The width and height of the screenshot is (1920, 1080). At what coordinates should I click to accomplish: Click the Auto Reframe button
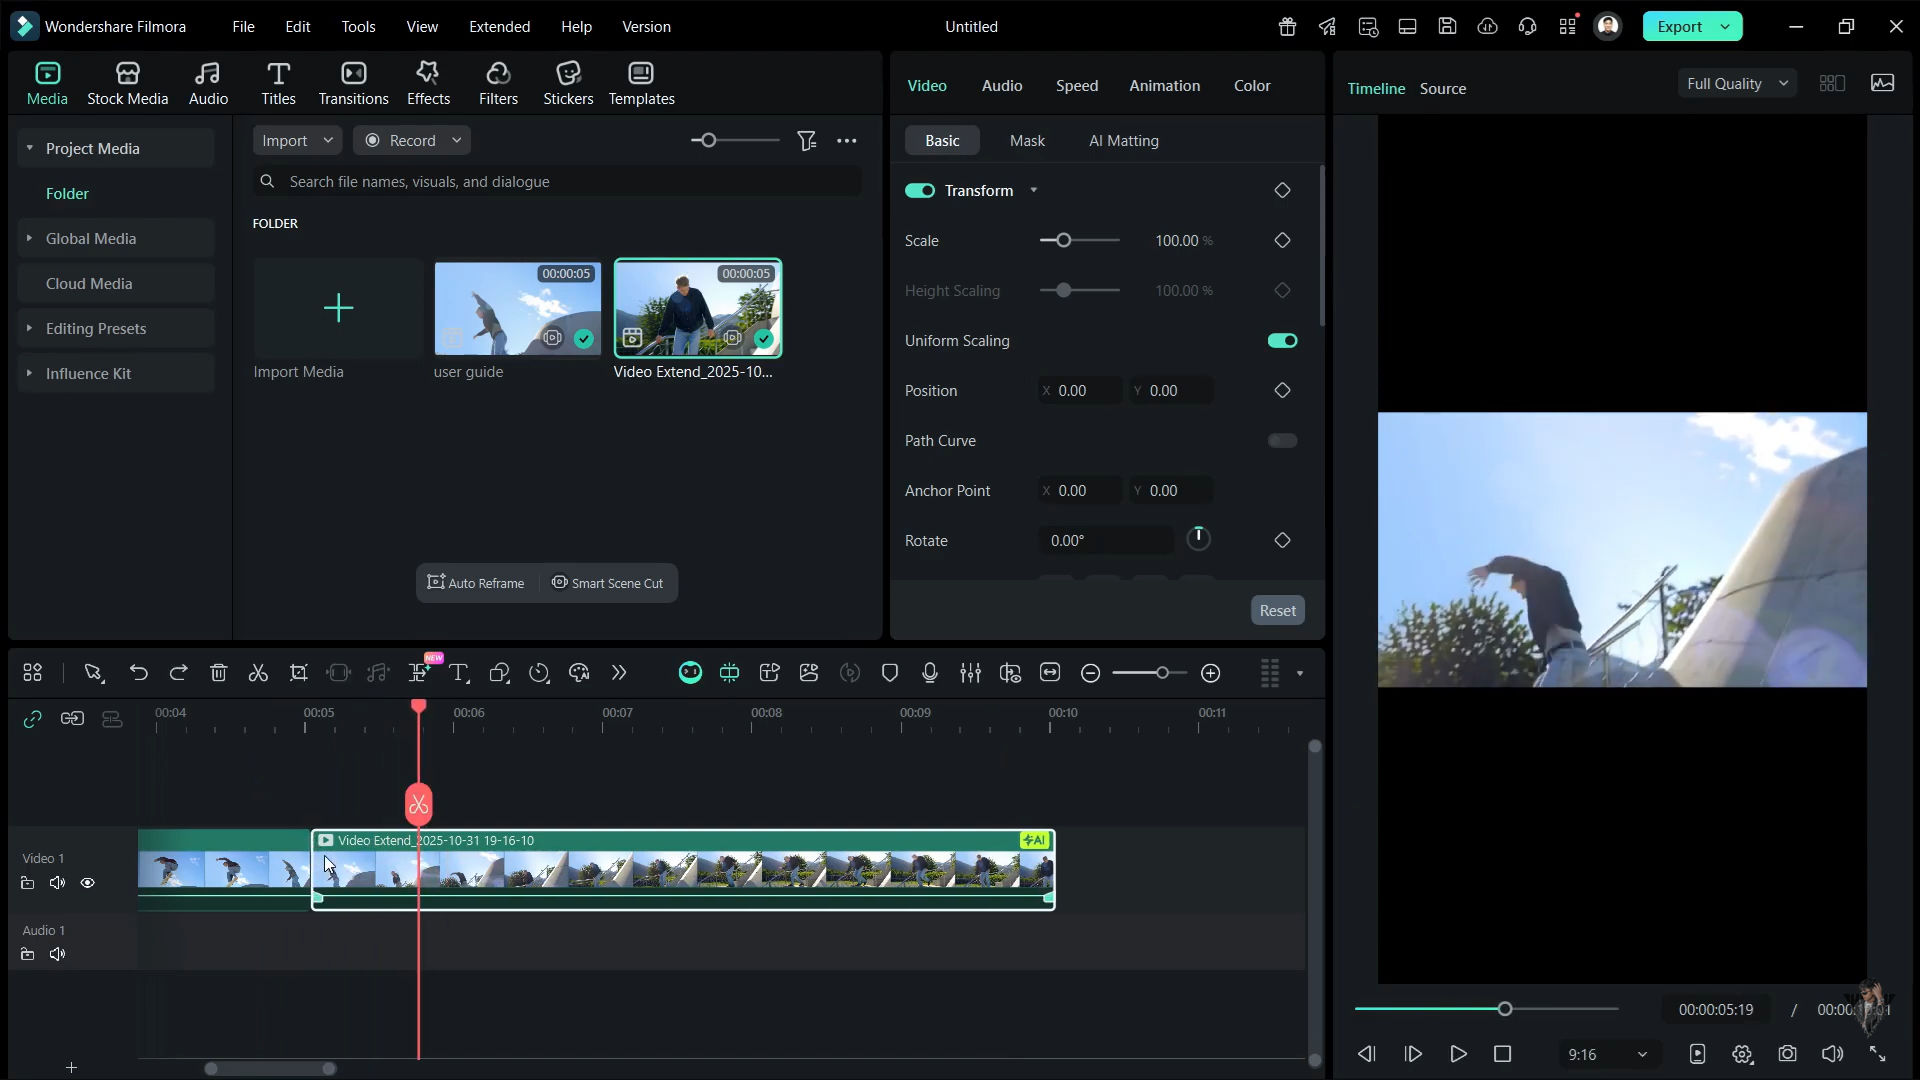point(476,583)
